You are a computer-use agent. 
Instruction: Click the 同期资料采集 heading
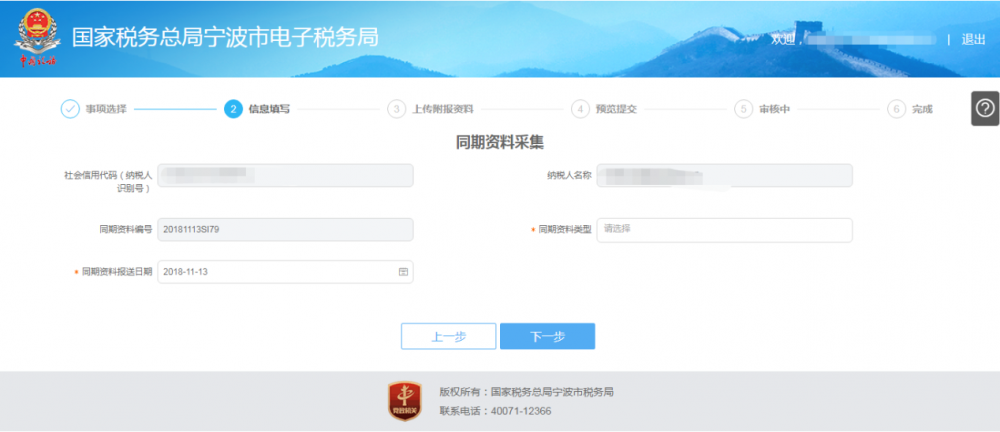pyautogui.click(x=499, y=142)
